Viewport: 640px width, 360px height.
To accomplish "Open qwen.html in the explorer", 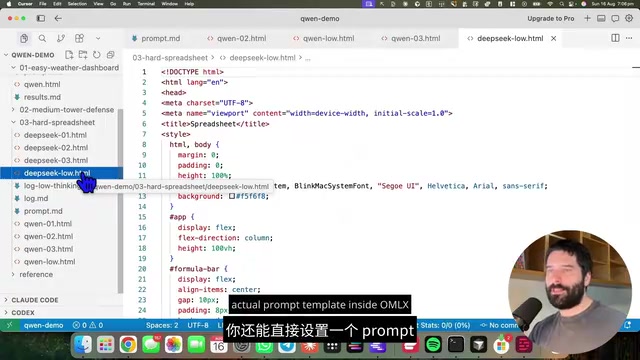I will click(42, 84).
